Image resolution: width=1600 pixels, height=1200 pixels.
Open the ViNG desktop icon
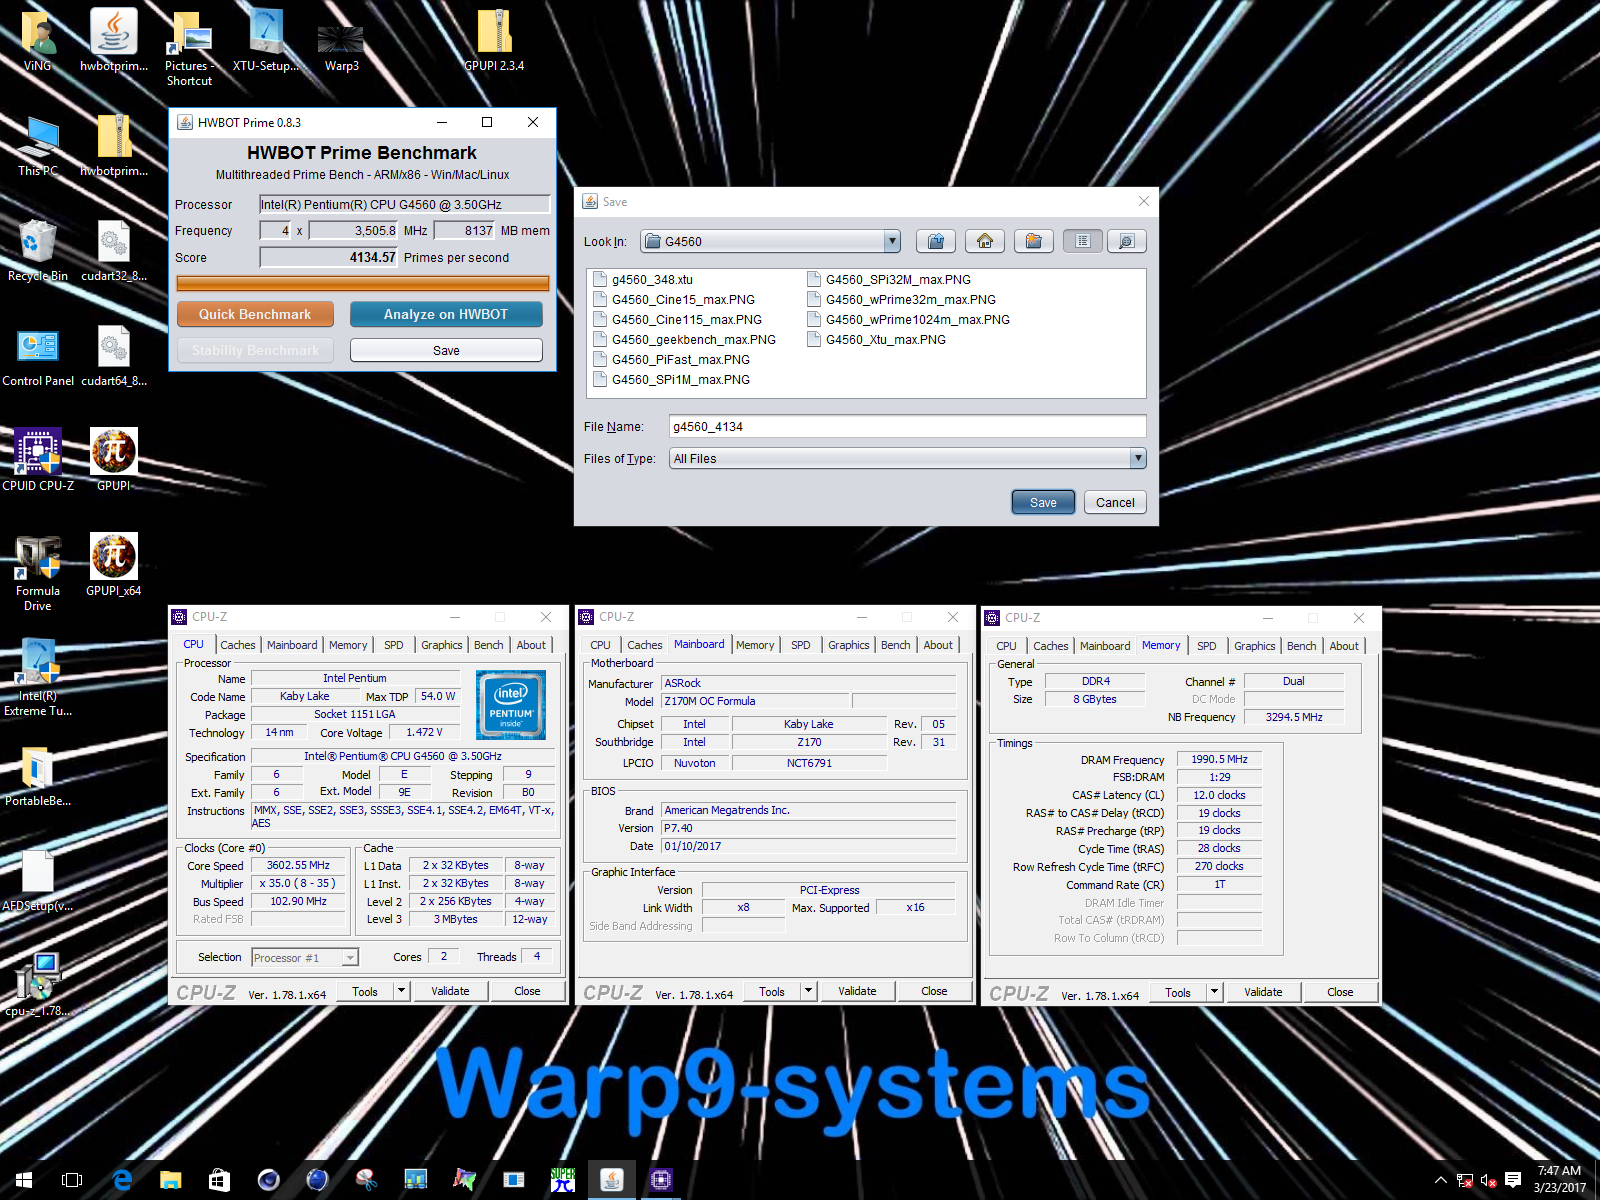tap(38, 42)
